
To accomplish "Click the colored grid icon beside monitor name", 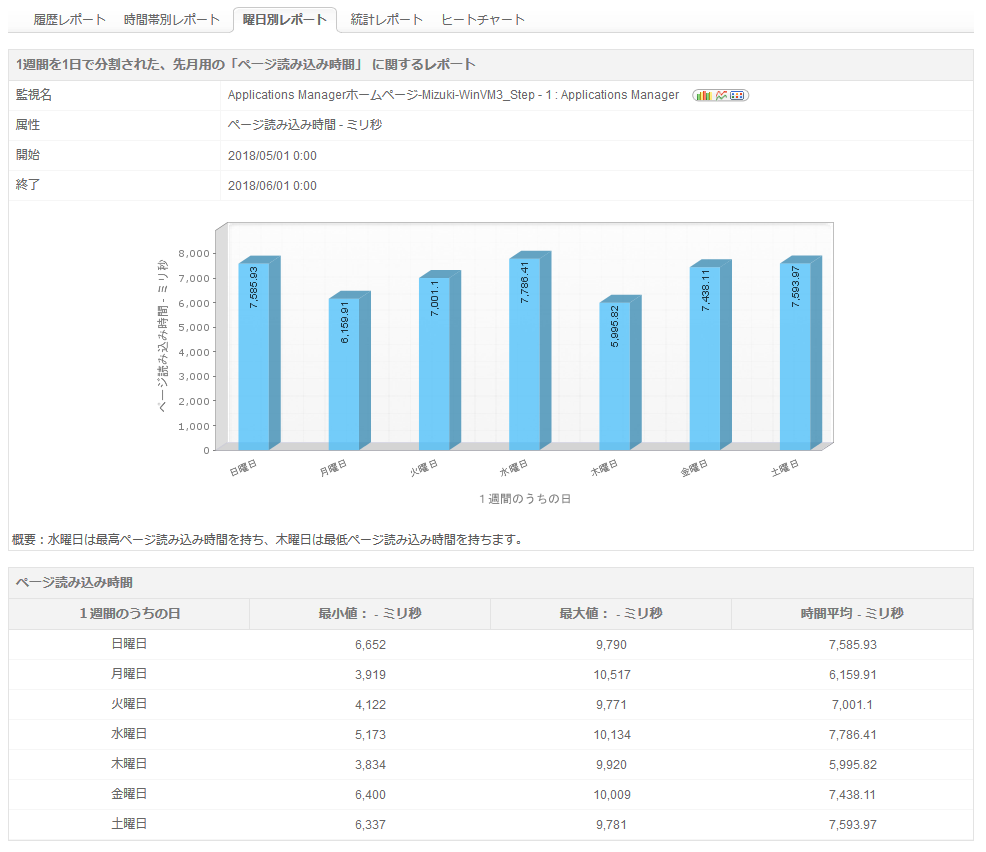I will coord(738,96).
